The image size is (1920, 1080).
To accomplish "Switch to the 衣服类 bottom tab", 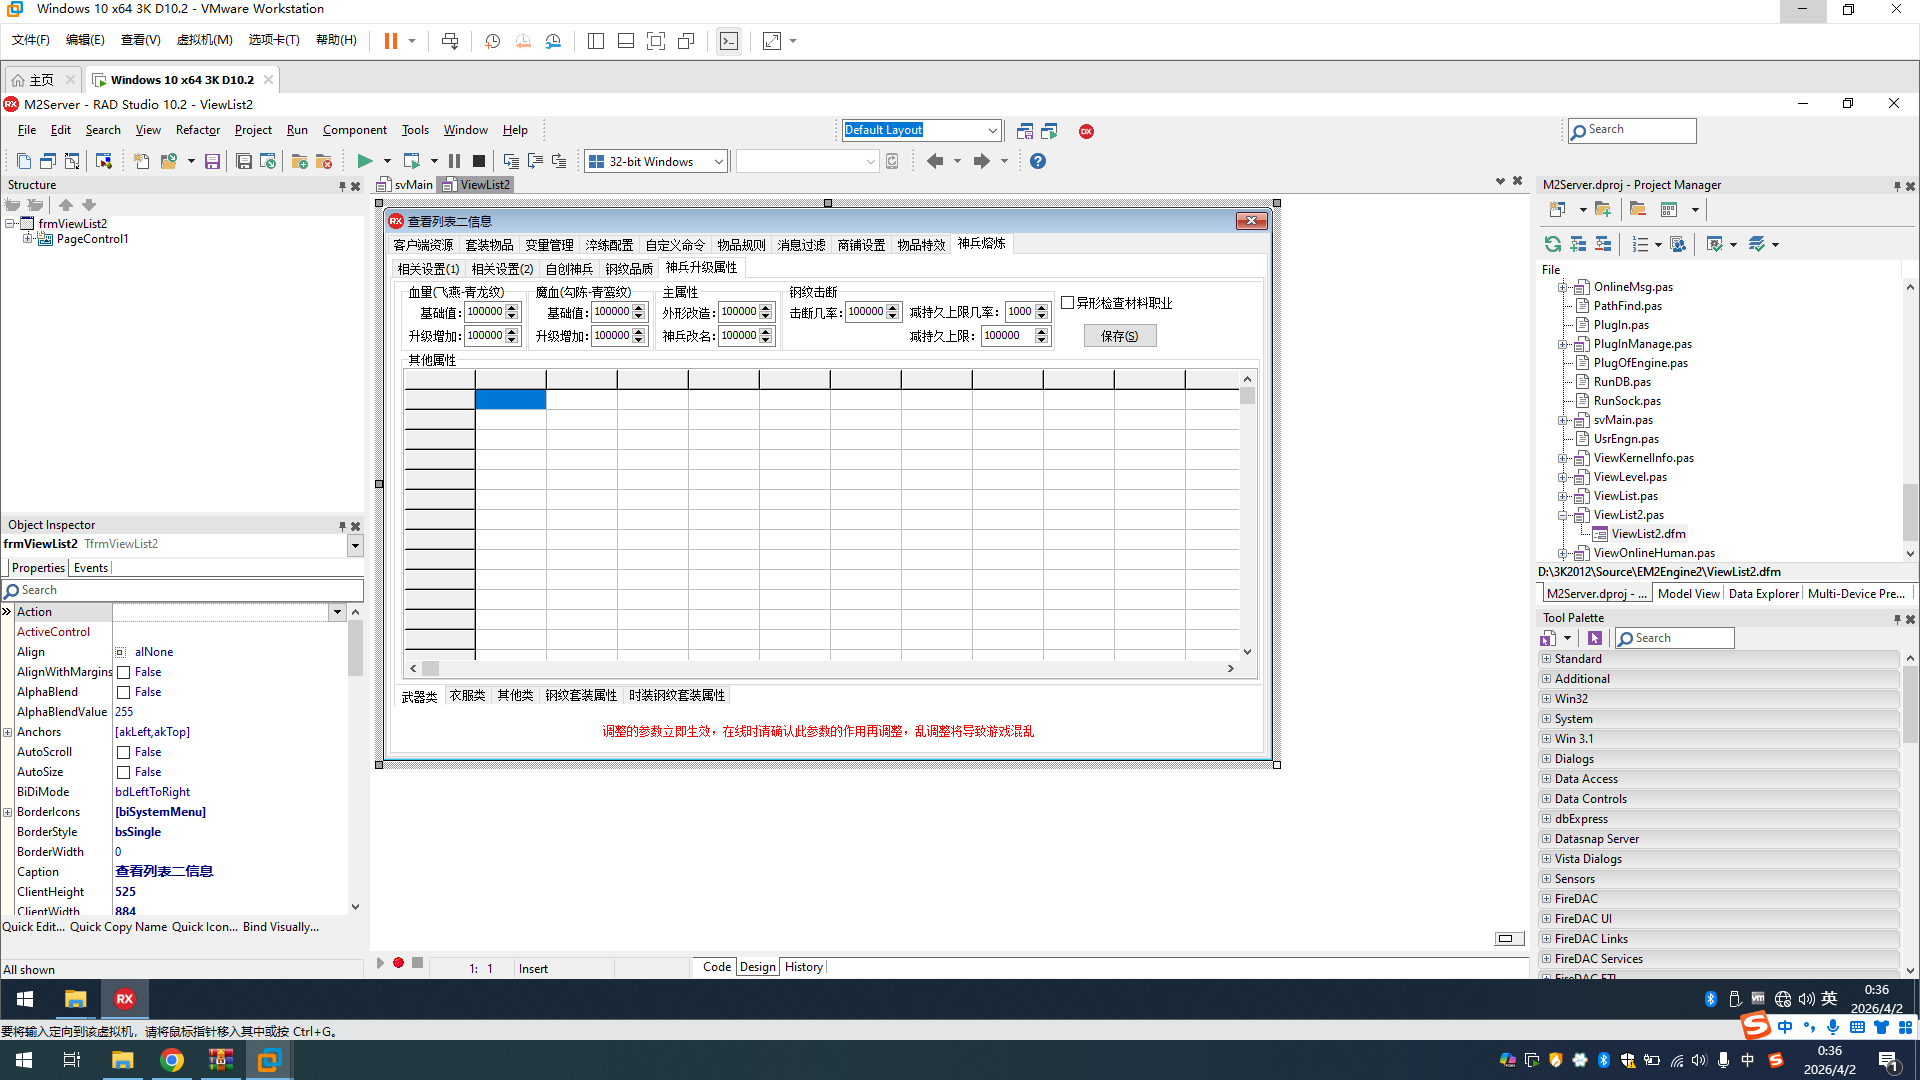I will (x=467, y=696).
